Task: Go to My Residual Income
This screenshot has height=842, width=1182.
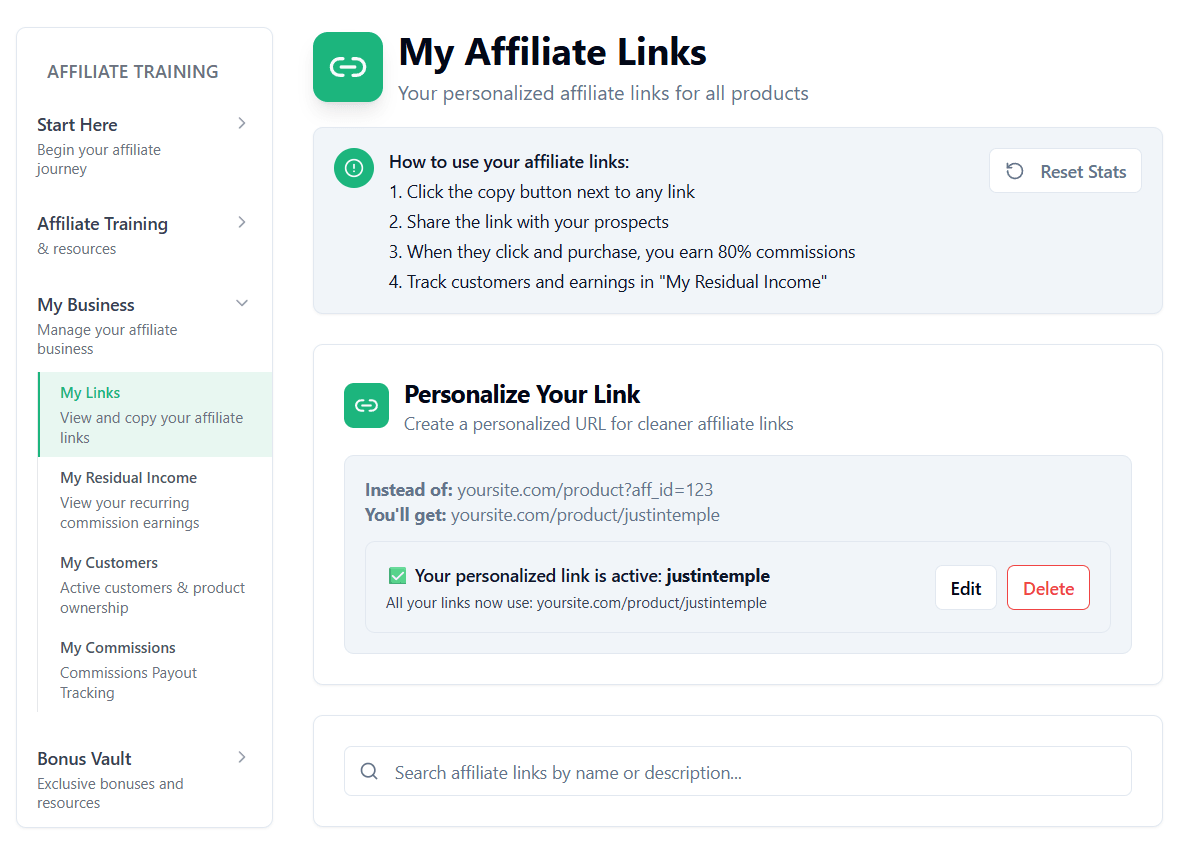Action: coord(128,478)
